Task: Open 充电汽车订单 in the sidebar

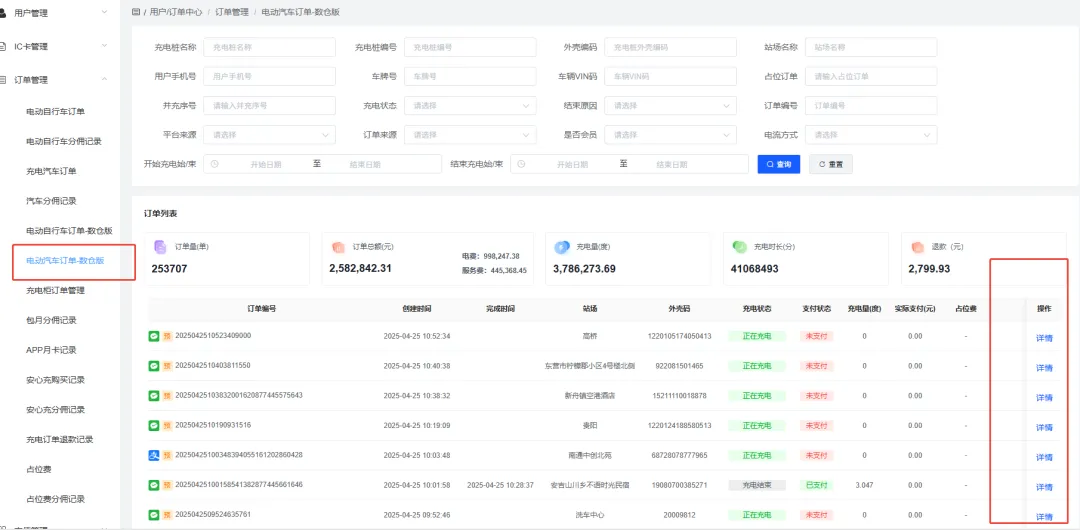Action: [51, 171]
